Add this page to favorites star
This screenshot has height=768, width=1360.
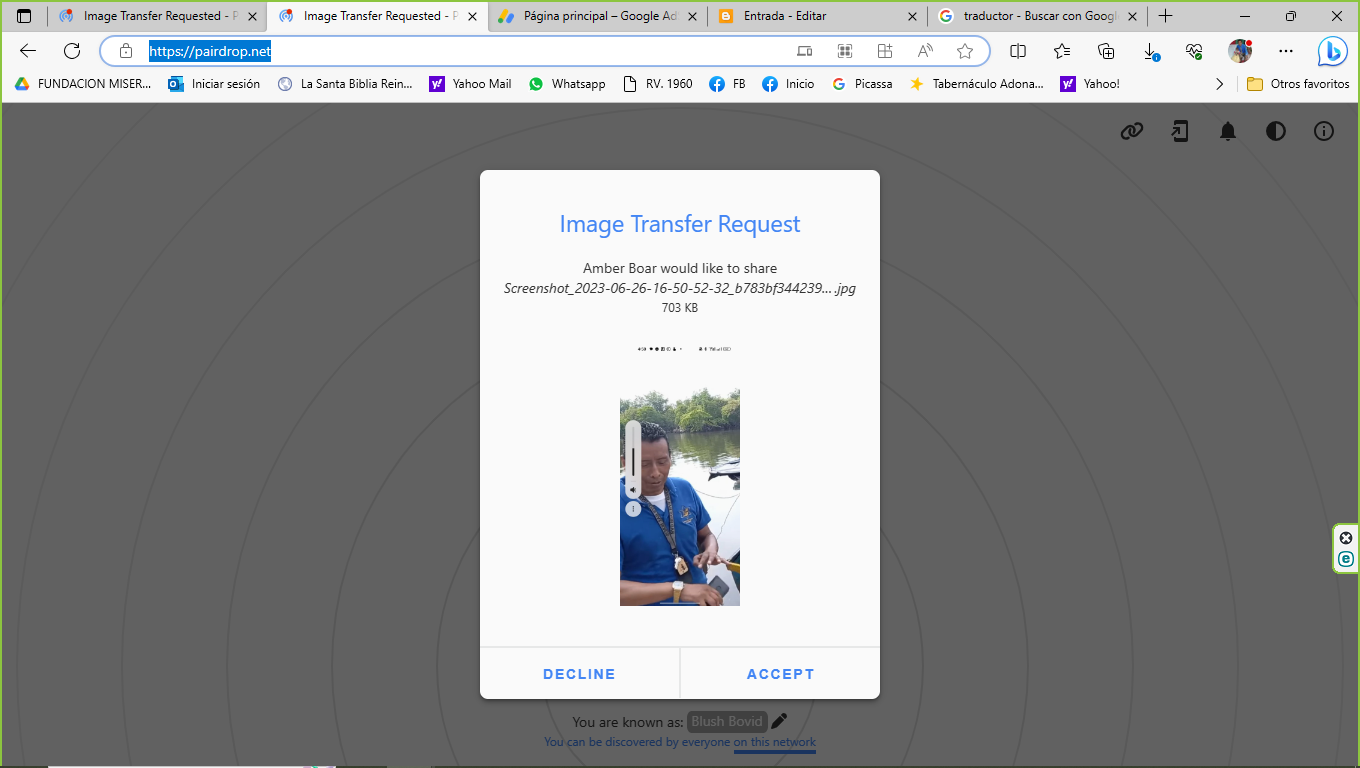964,51
